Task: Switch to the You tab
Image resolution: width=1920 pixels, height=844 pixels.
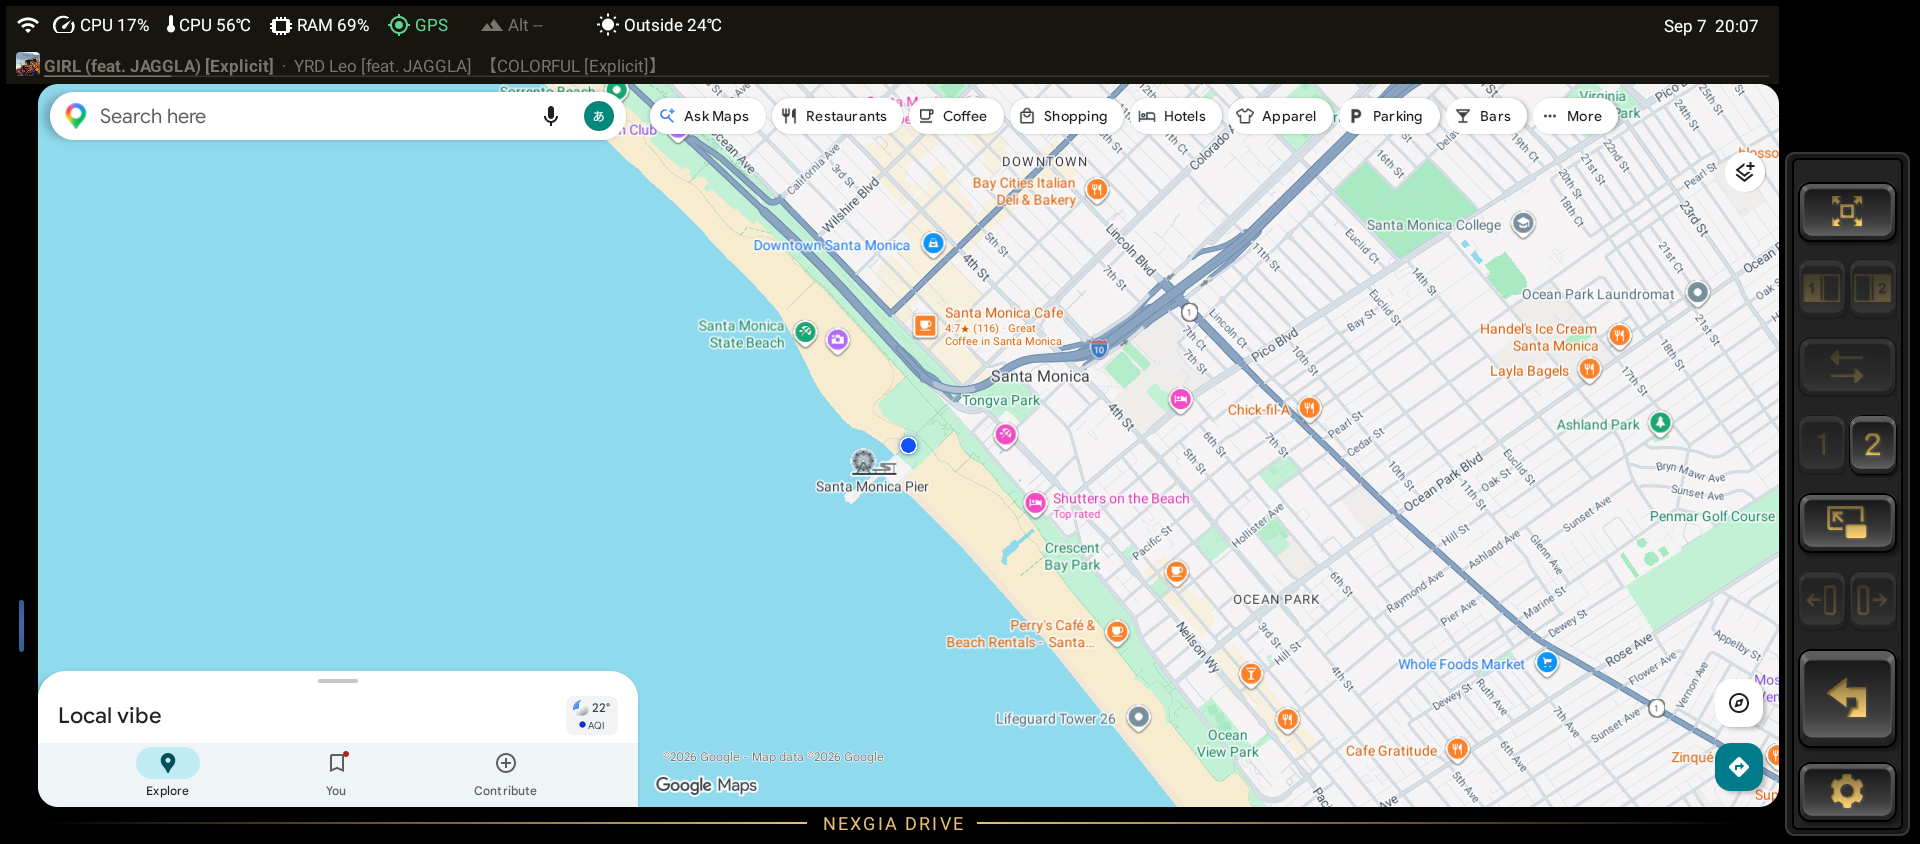Action: click(337, 773)
